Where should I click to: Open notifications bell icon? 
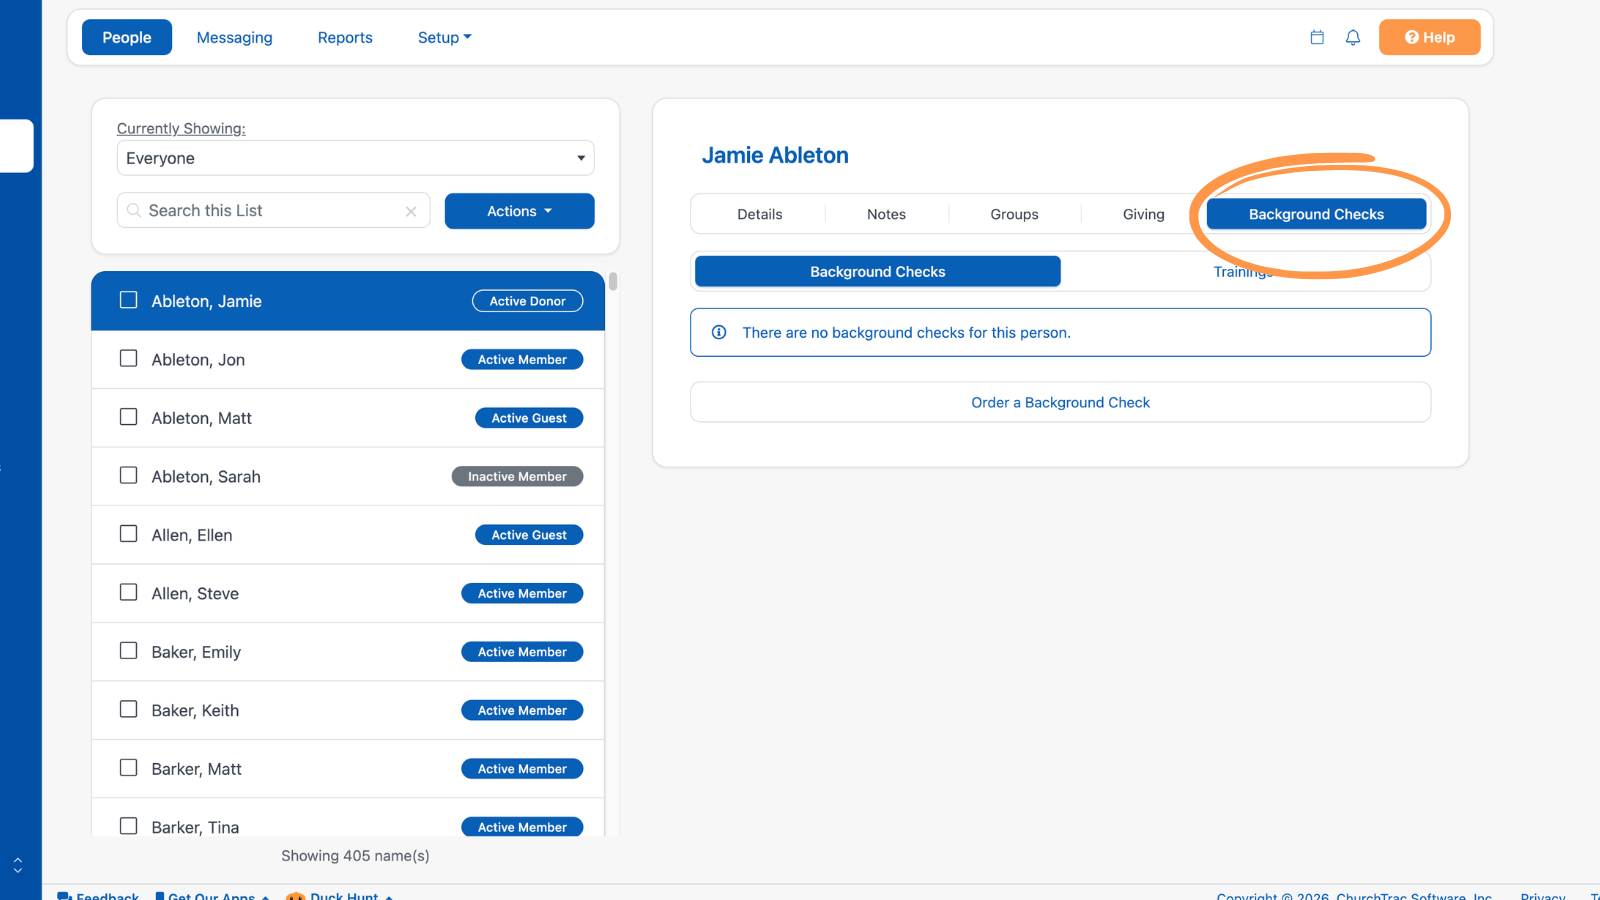pyautogui.click(x=1353, y=37)
